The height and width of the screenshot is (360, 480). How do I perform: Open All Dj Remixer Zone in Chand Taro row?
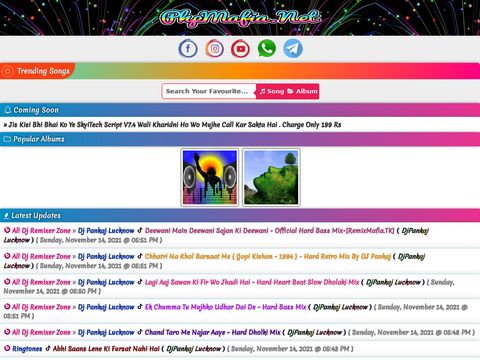point(41,332)
